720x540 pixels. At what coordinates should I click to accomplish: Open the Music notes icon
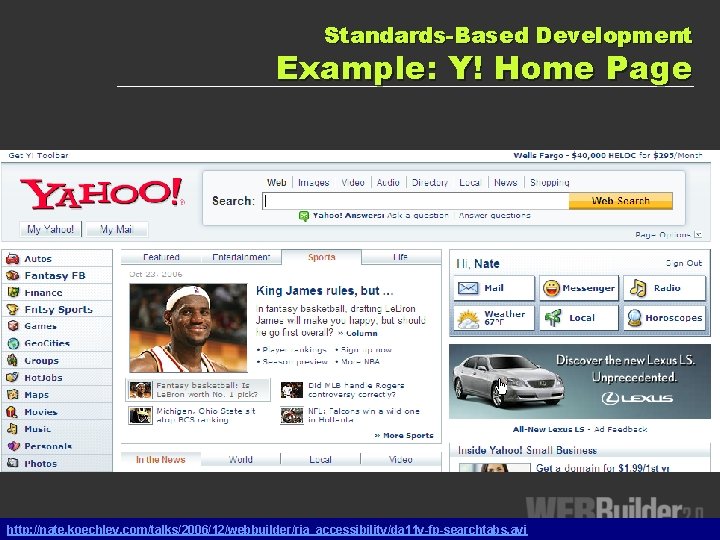pyautogui.click(x=12, y=429)
